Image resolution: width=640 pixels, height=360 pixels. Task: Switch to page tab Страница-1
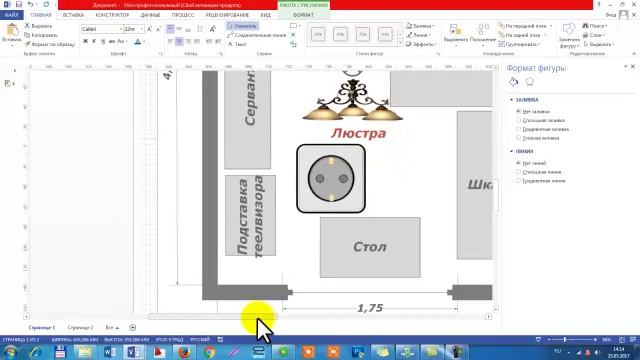coord(42,328)
